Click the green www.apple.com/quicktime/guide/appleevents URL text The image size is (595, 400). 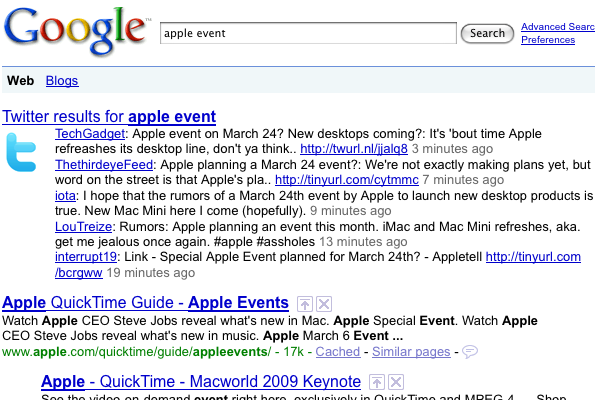[x=137, y=352]
